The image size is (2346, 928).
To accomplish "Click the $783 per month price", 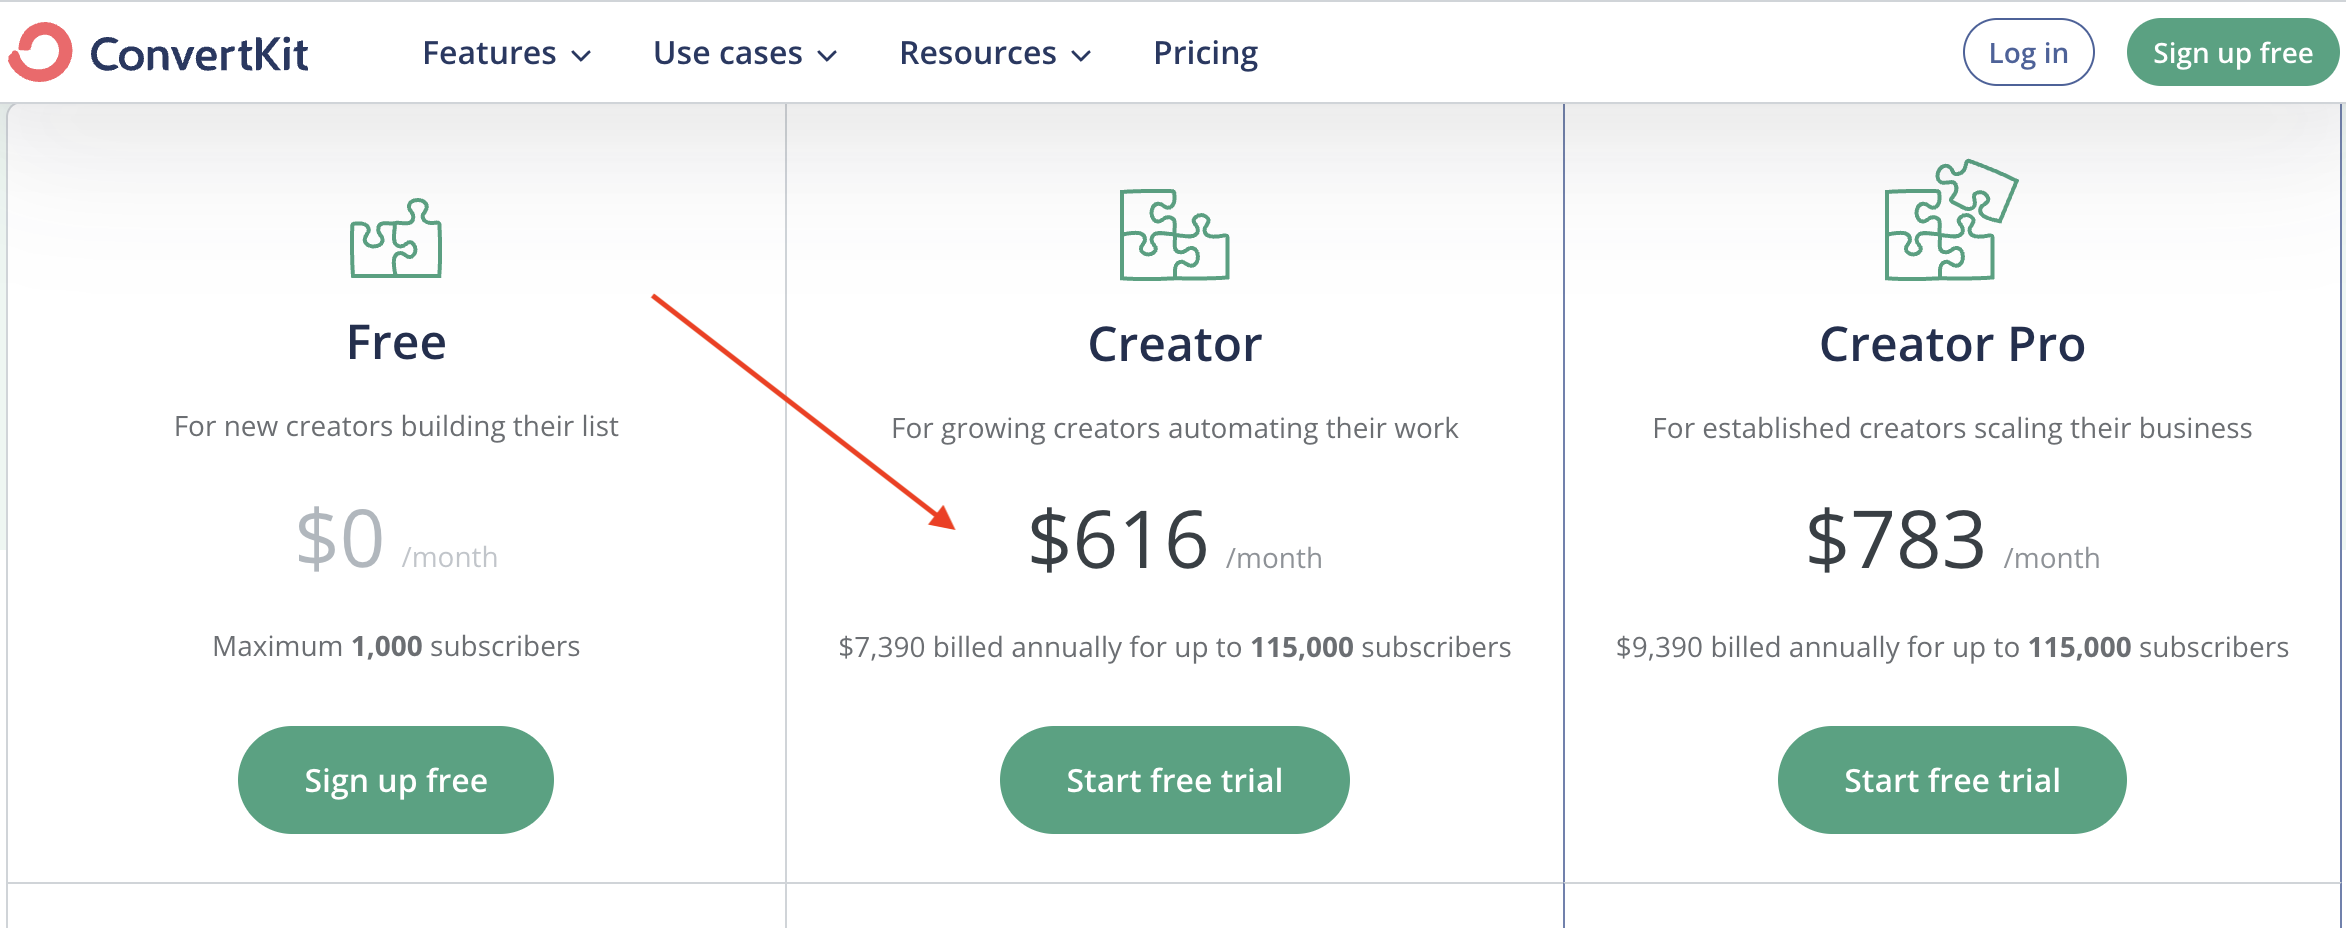I will point(1896,540).
